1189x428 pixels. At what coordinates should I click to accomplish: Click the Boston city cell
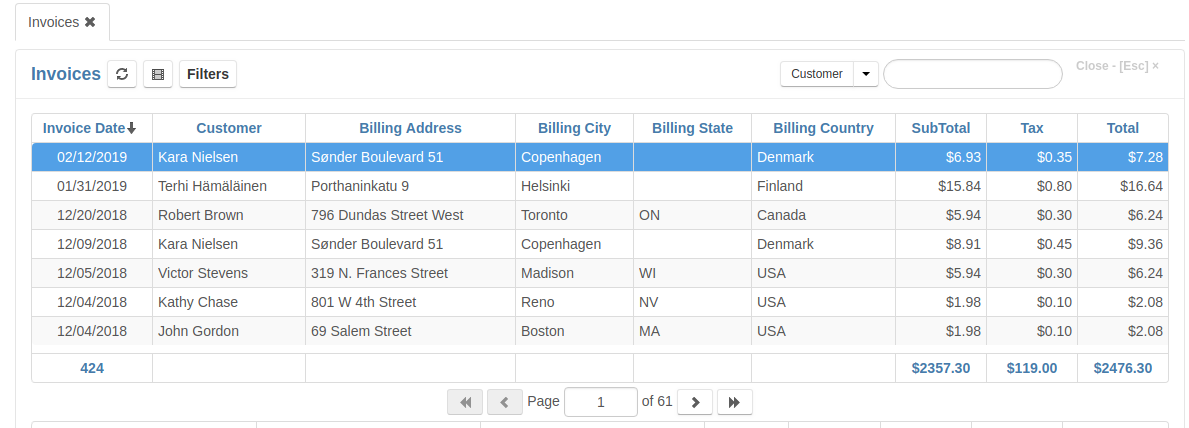pyautogui.click(x=574, y=331)
